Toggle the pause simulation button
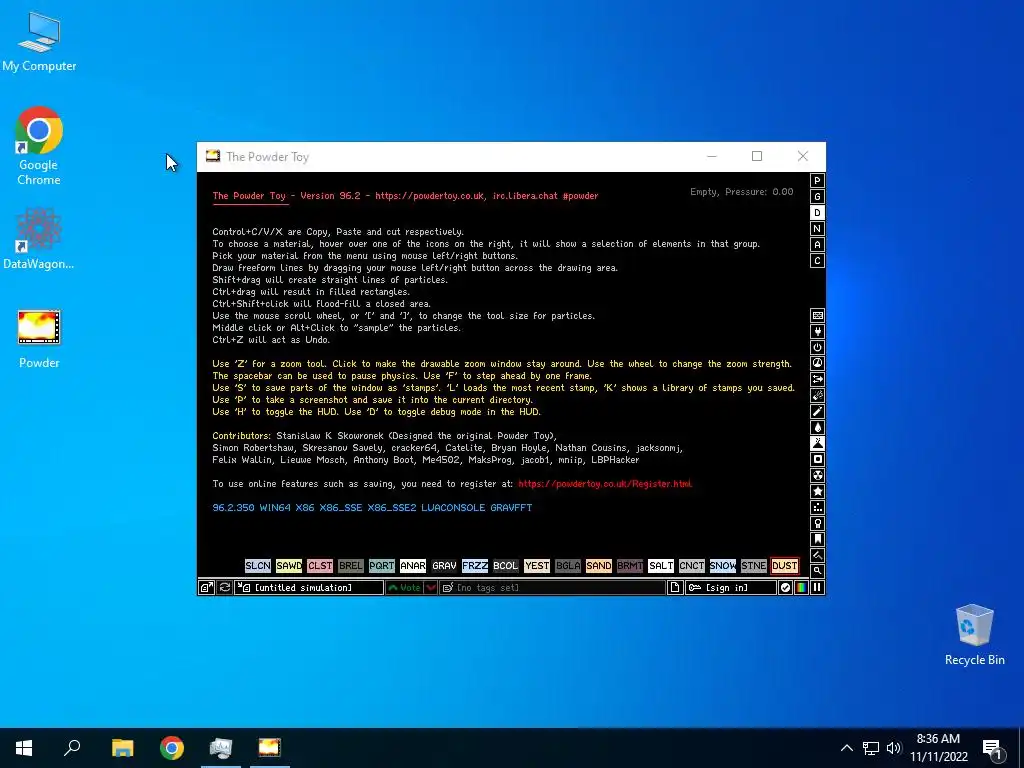 pyautogui.click(x=817, y=588)
